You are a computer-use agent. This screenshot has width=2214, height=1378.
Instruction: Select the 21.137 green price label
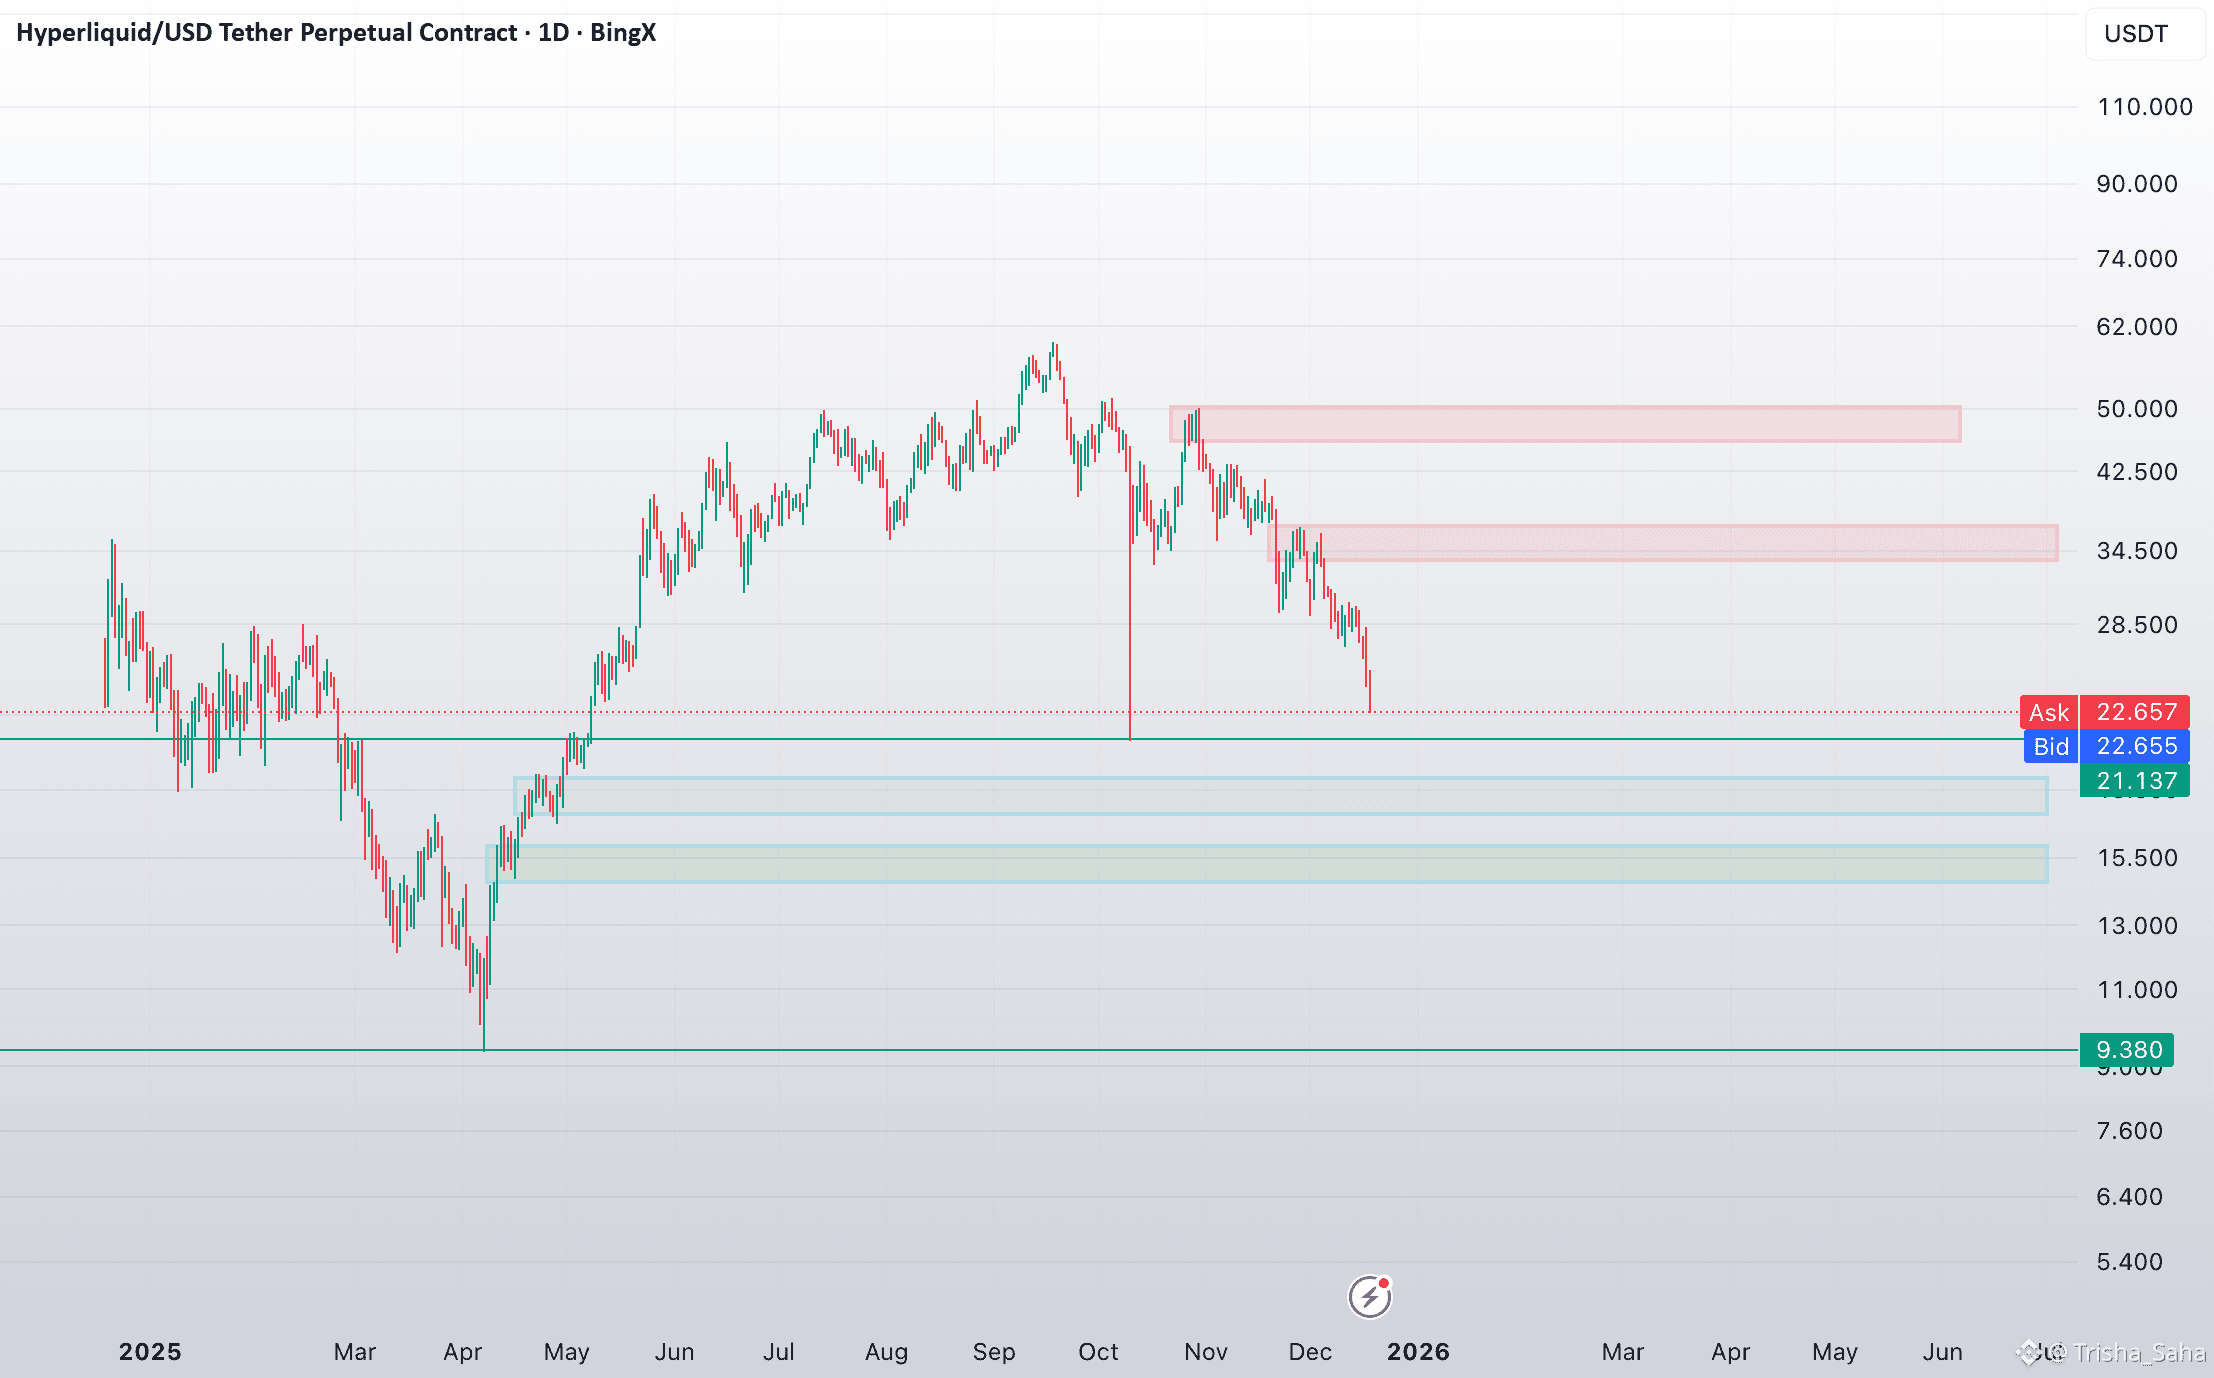point(2134,780)
